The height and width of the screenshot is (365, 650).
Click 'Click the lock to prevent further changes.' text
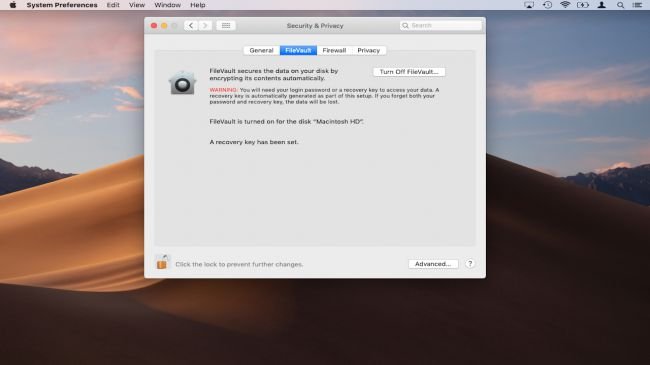click(239, 264)
